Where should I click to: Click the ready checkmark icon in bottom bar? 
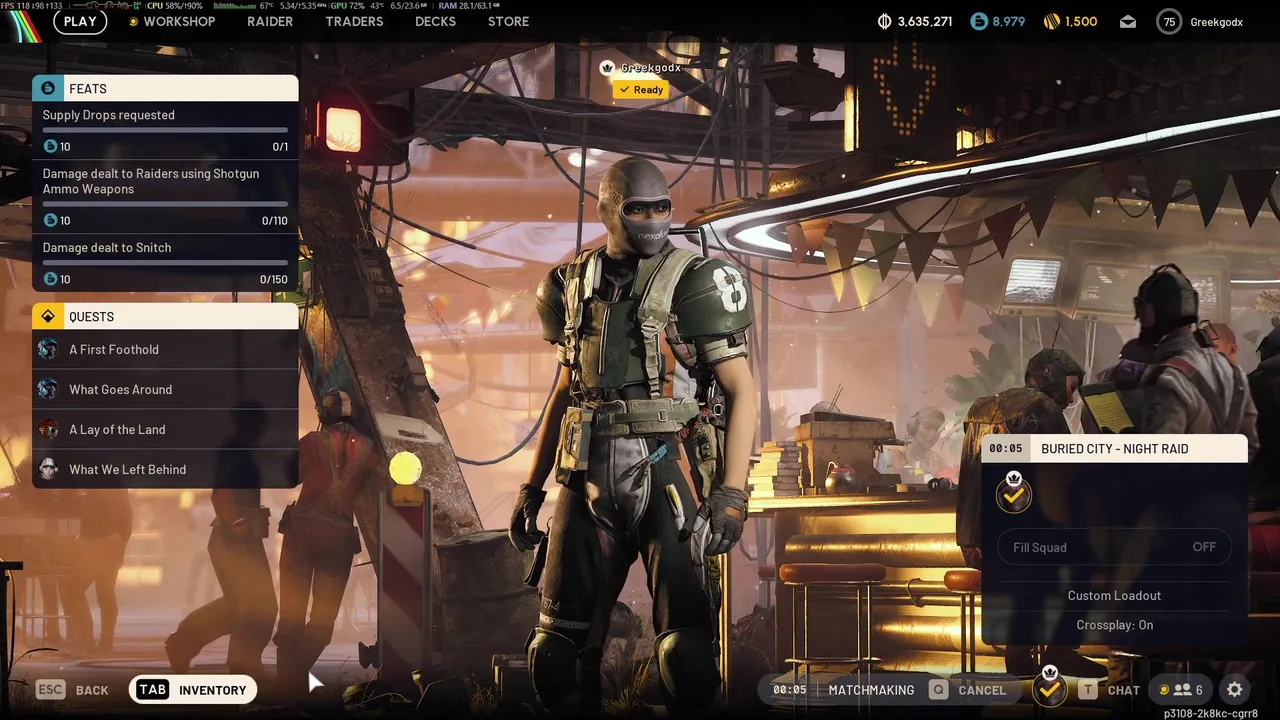tap(1049, 687)
